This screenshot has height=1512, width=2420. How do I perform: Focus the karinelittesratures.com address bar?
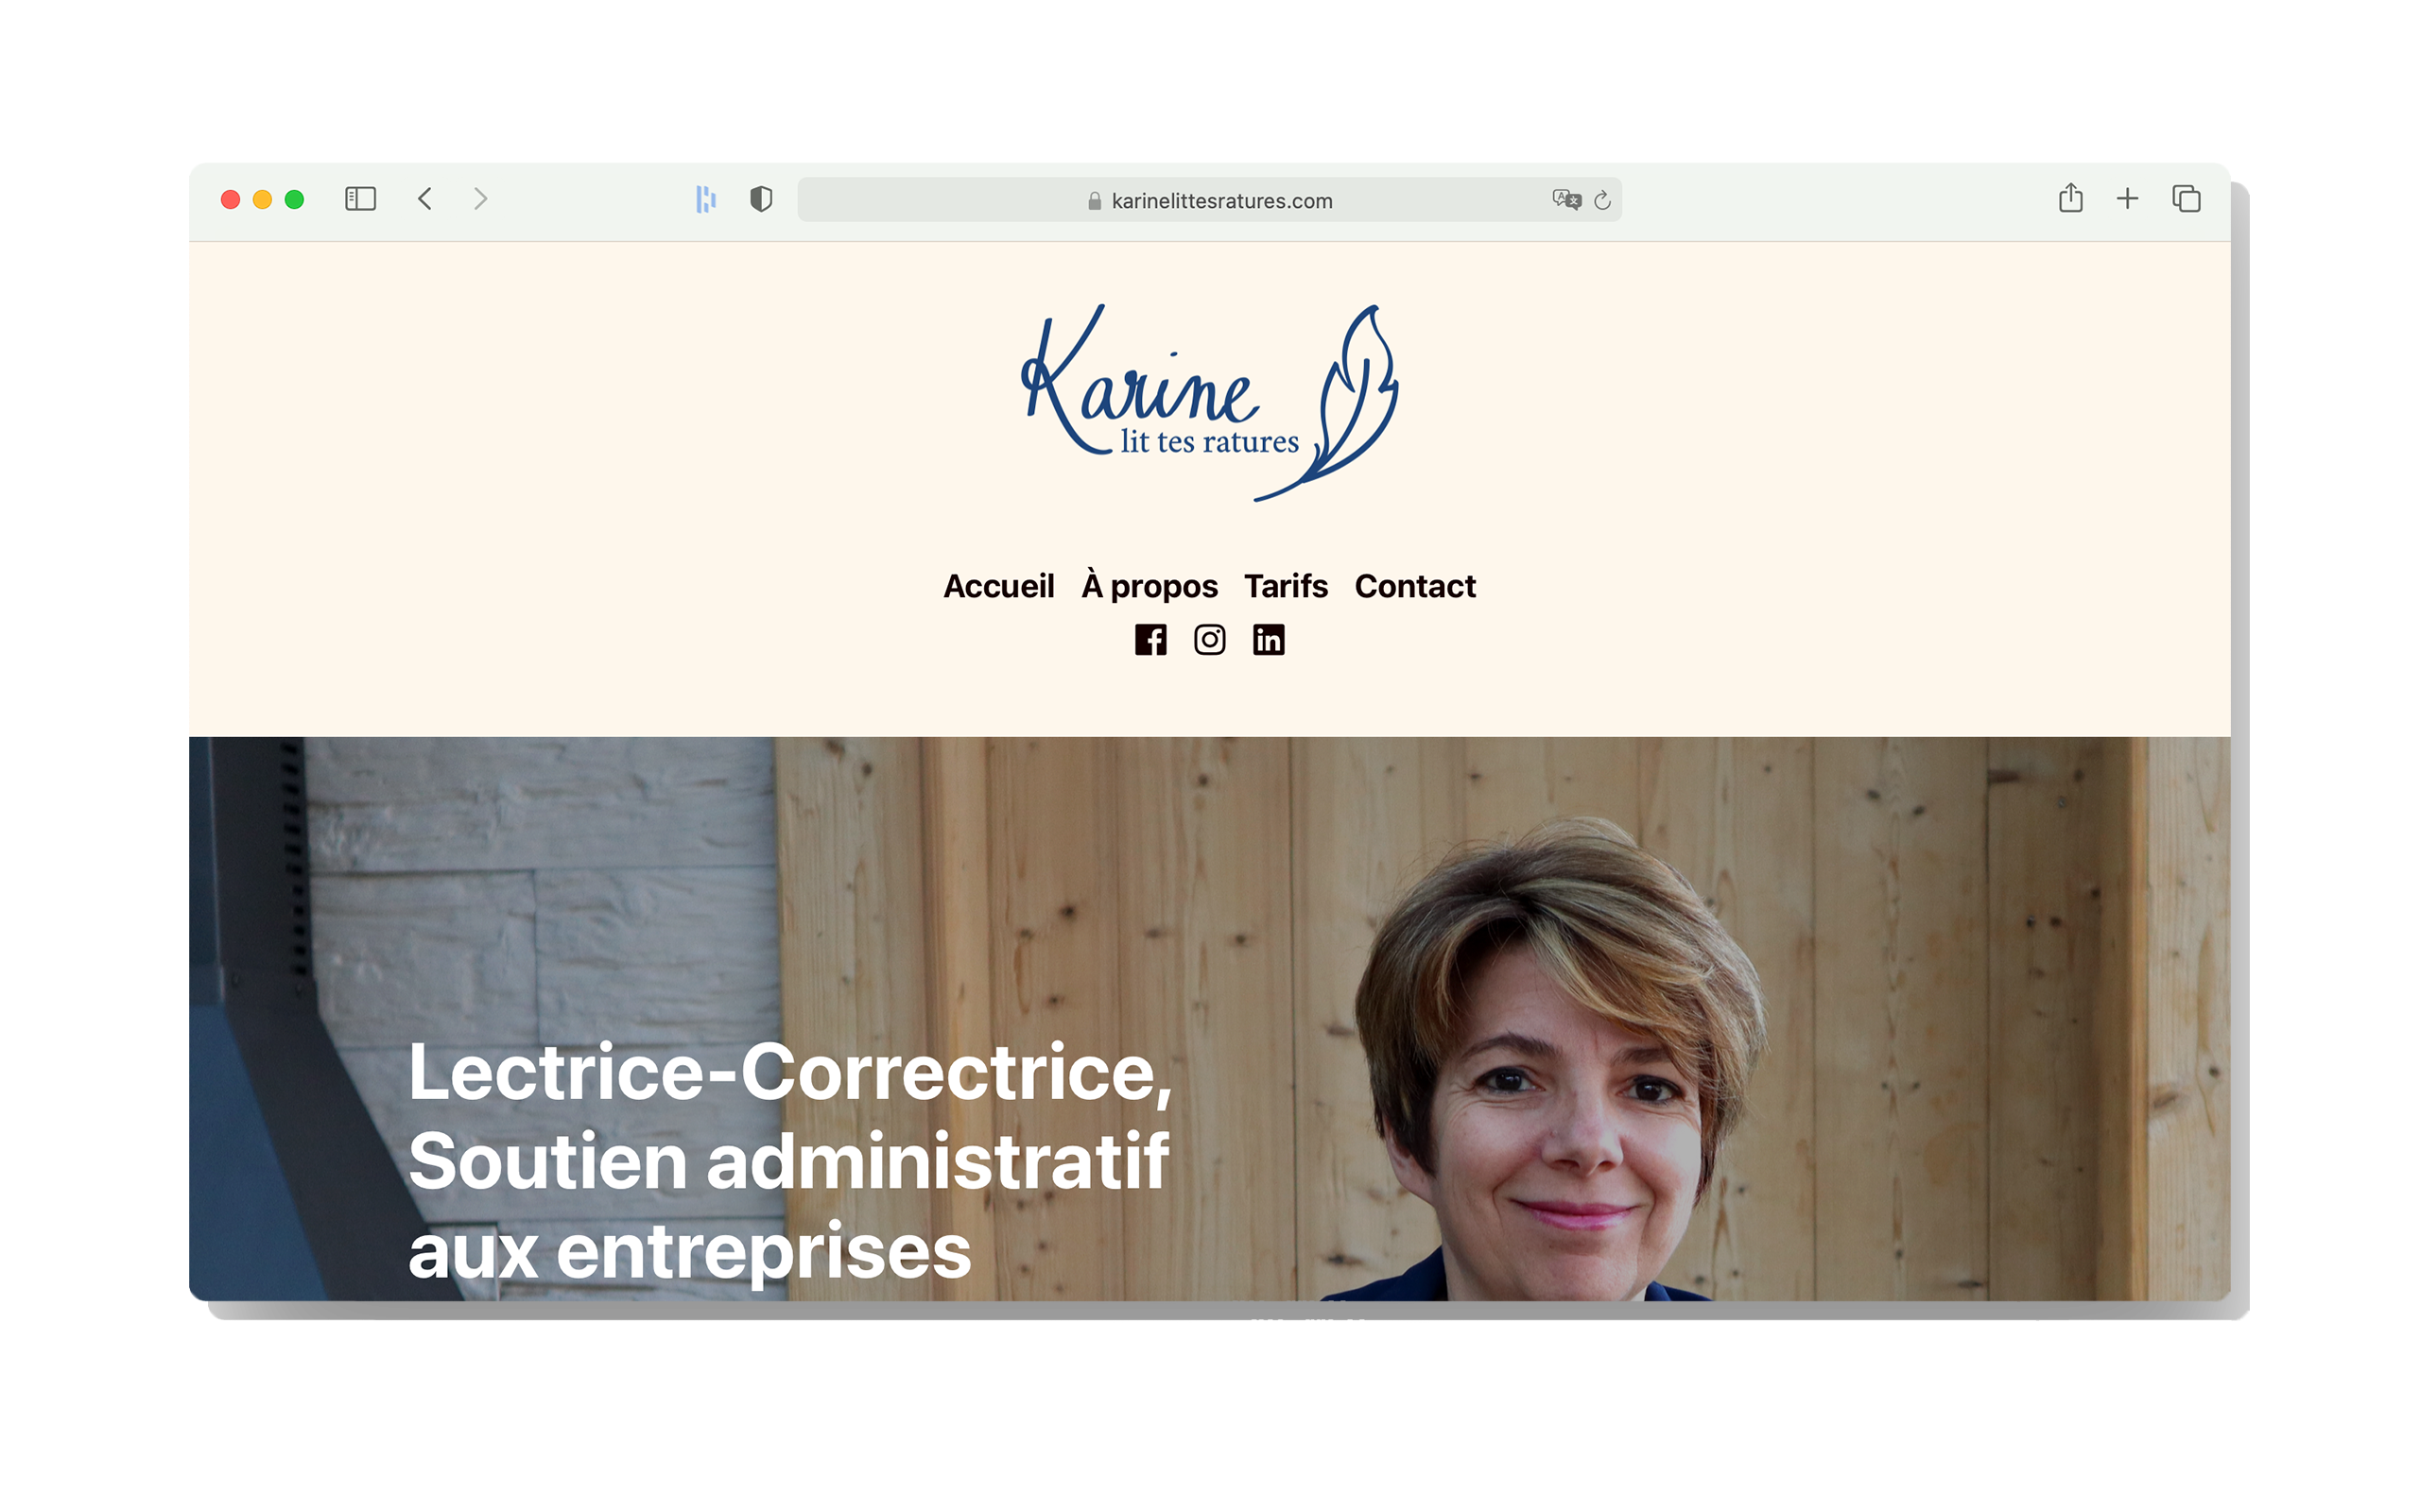1209,200
